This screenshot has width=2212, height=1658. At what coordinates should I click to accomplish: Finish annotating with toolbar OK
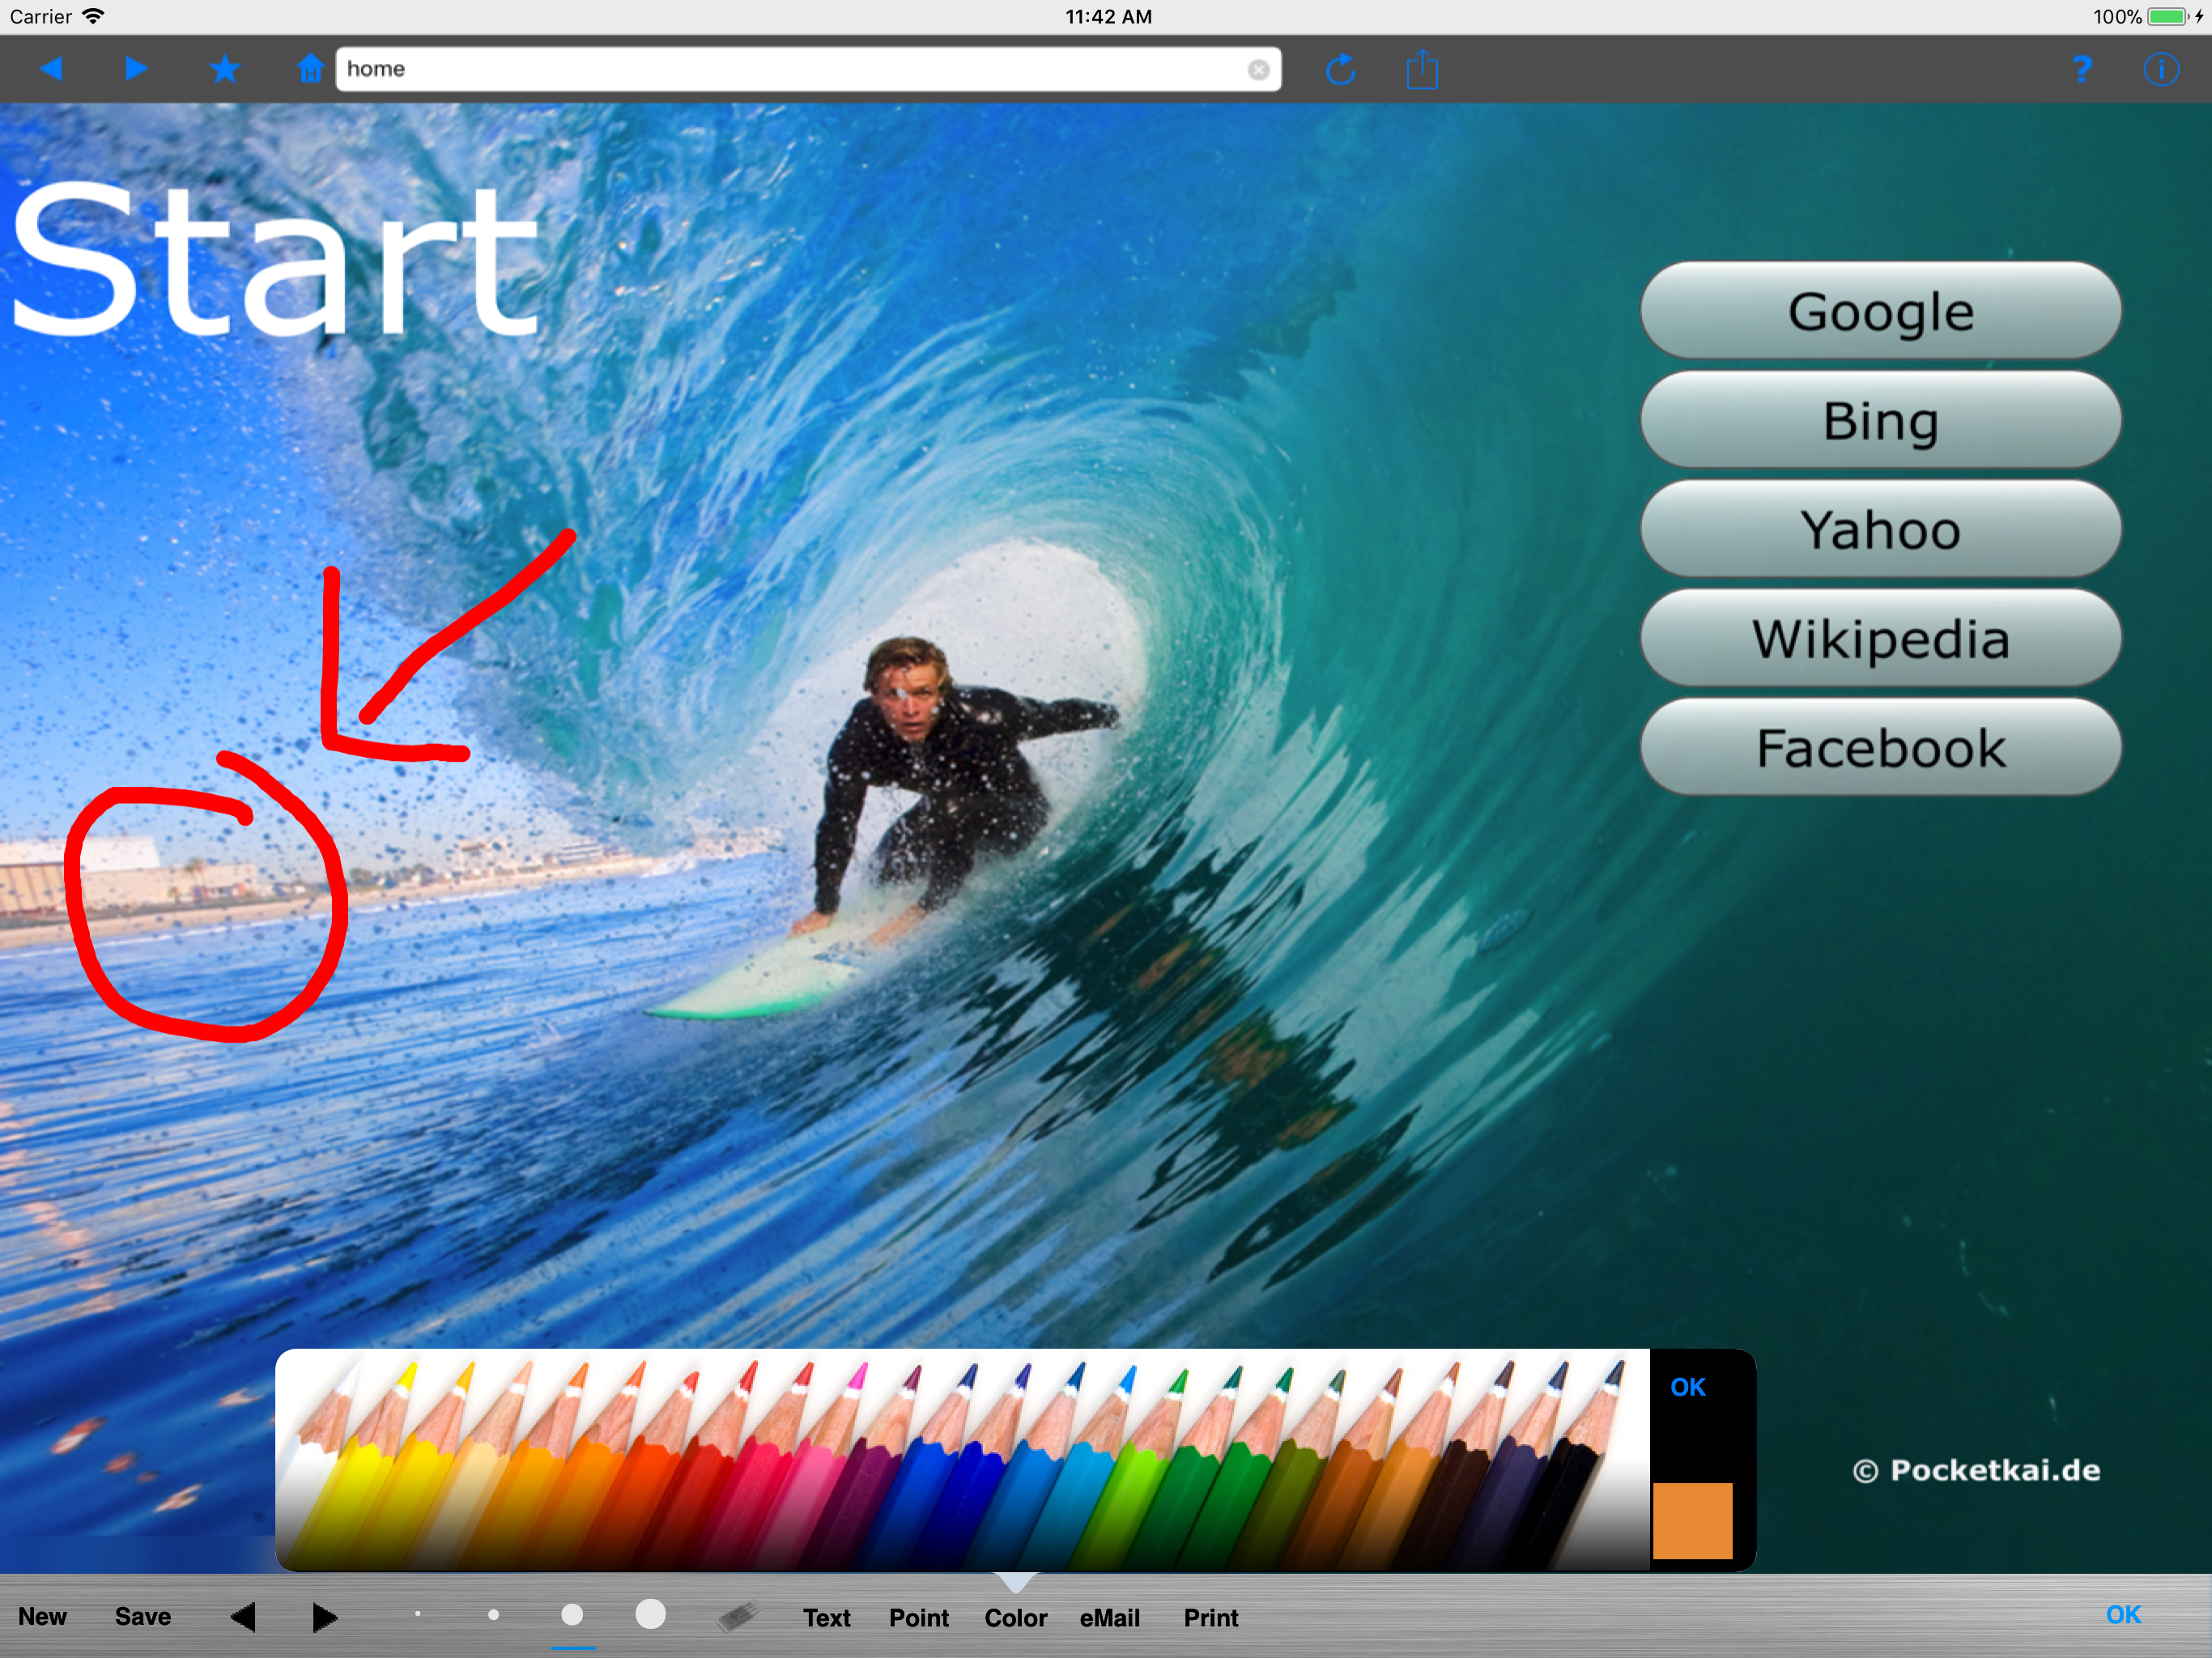pos(2124,1615)
